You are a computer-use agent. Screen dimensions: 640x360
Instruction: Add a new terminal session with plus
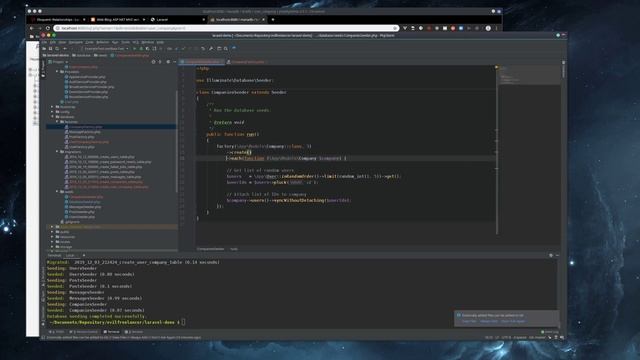tap(84, 256)
